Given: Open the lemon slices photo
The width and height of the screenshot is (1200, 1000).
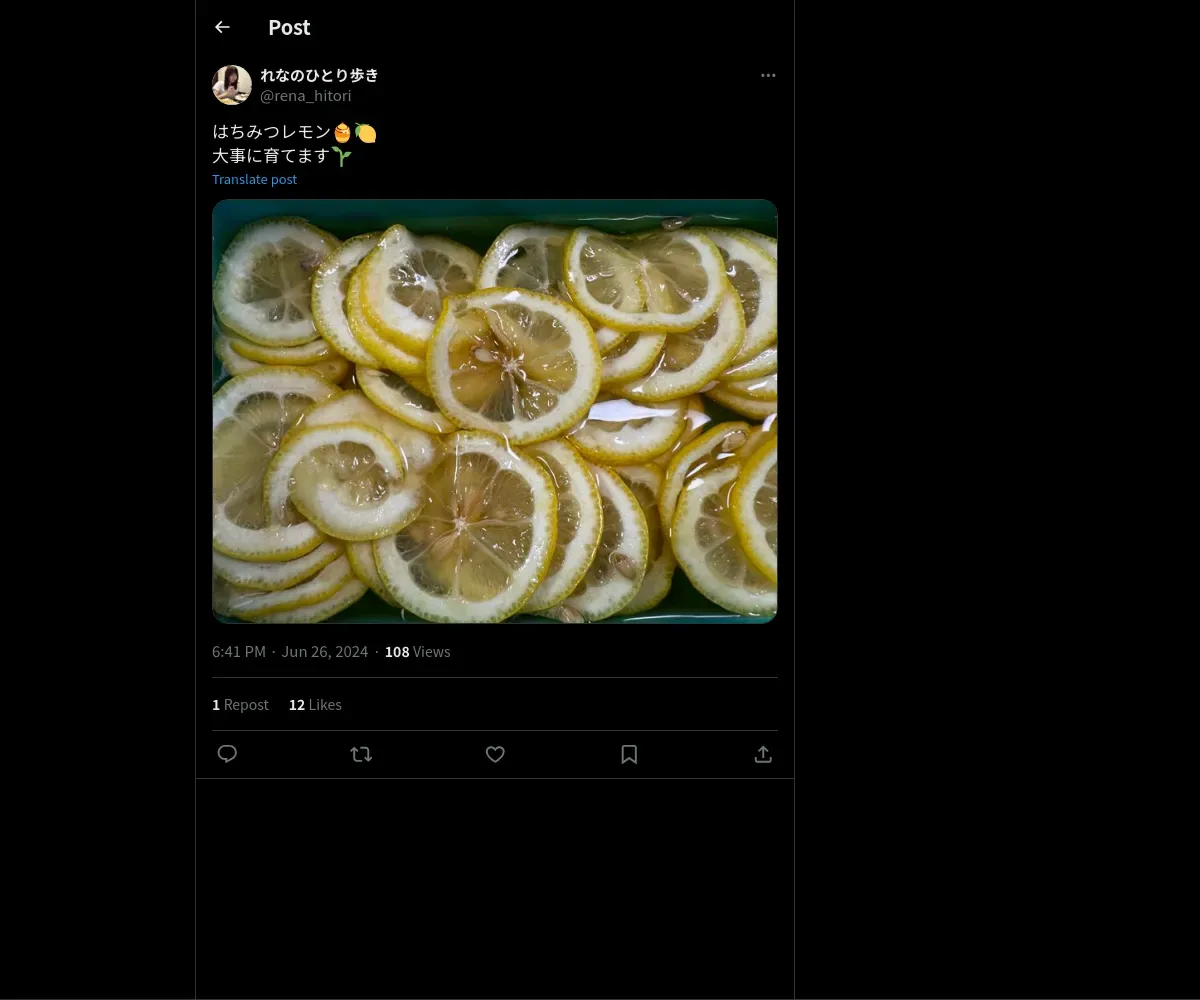Looking at the screenshot, I should tap(495, 411).
